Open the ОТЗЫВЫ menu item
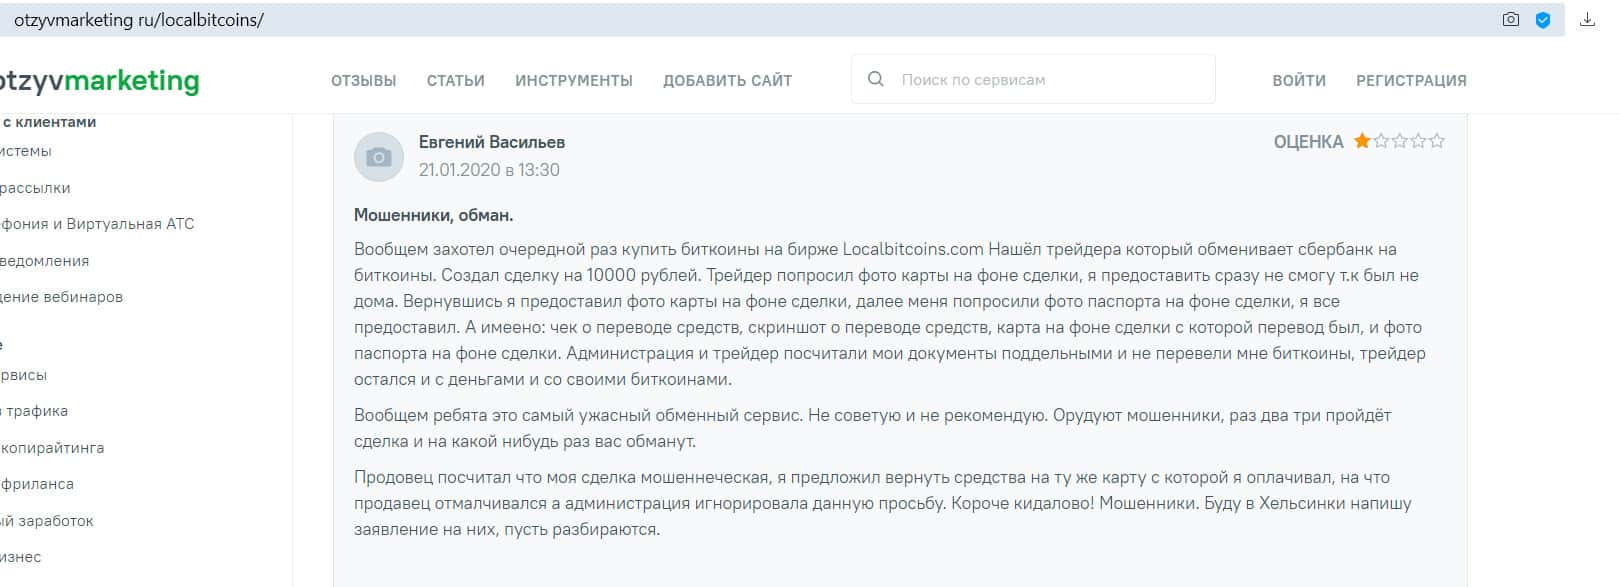This screenshot has height=587, width=1620. [x=363, y=81]
